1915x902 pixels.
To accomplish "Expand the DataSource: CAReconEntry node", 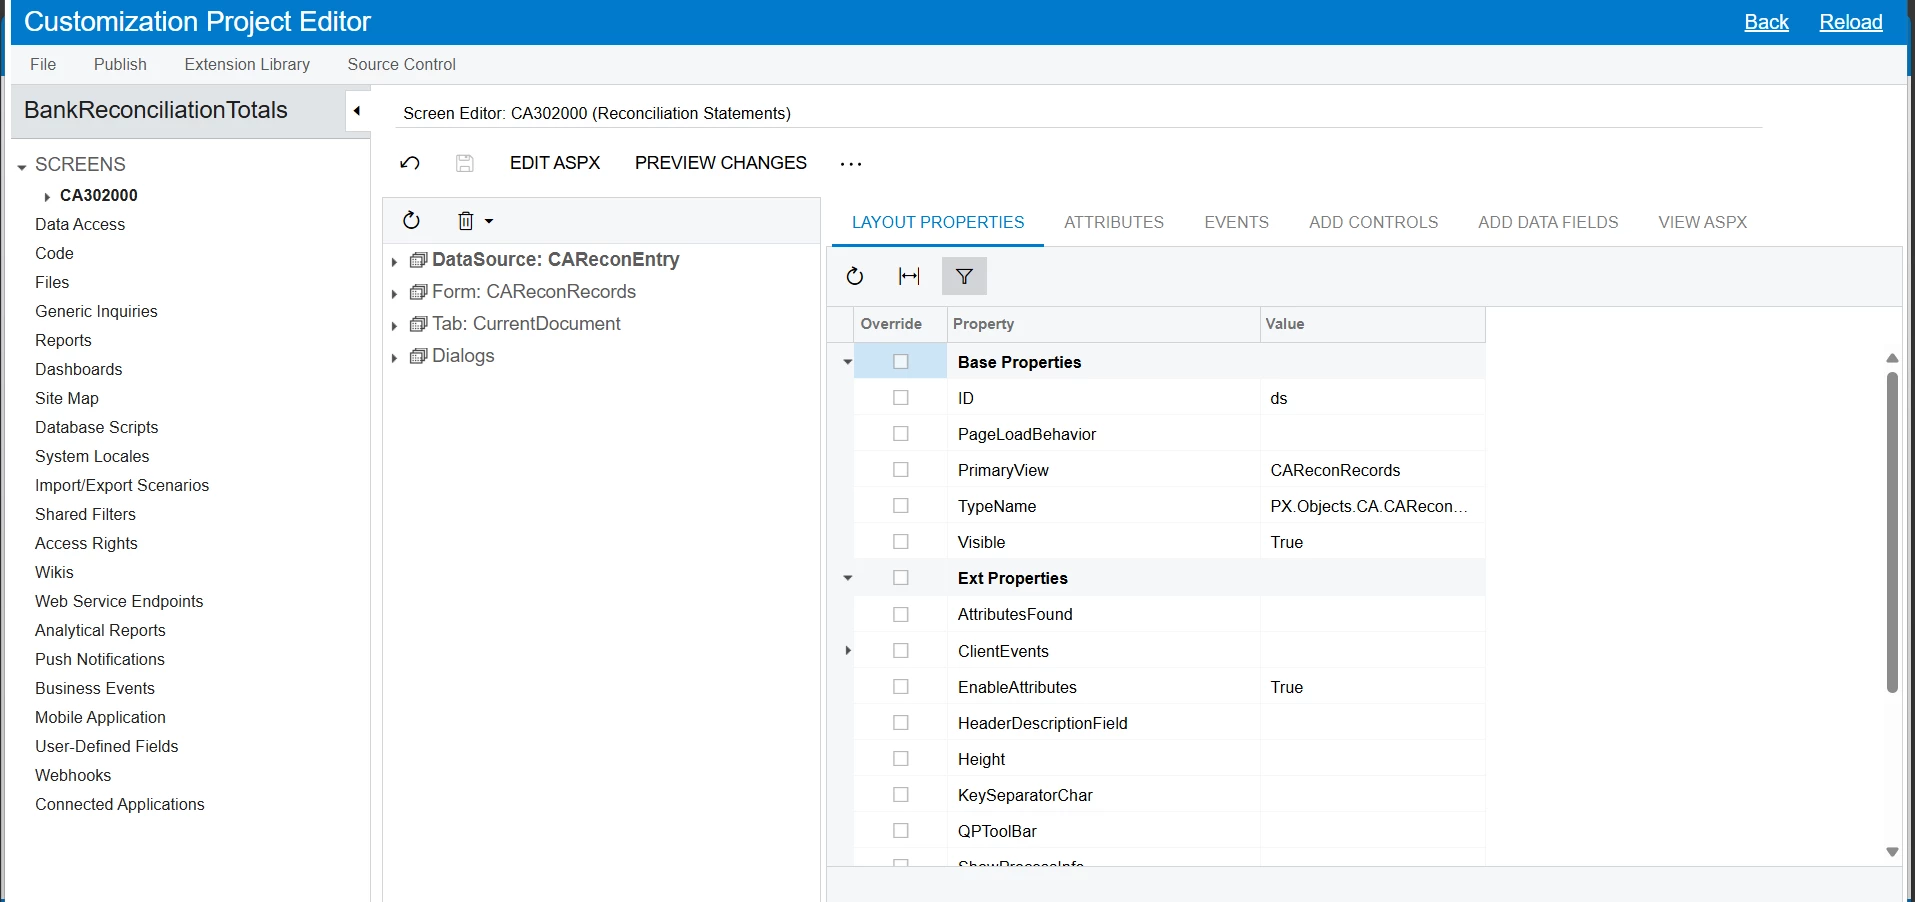I will tap(394, 262).
